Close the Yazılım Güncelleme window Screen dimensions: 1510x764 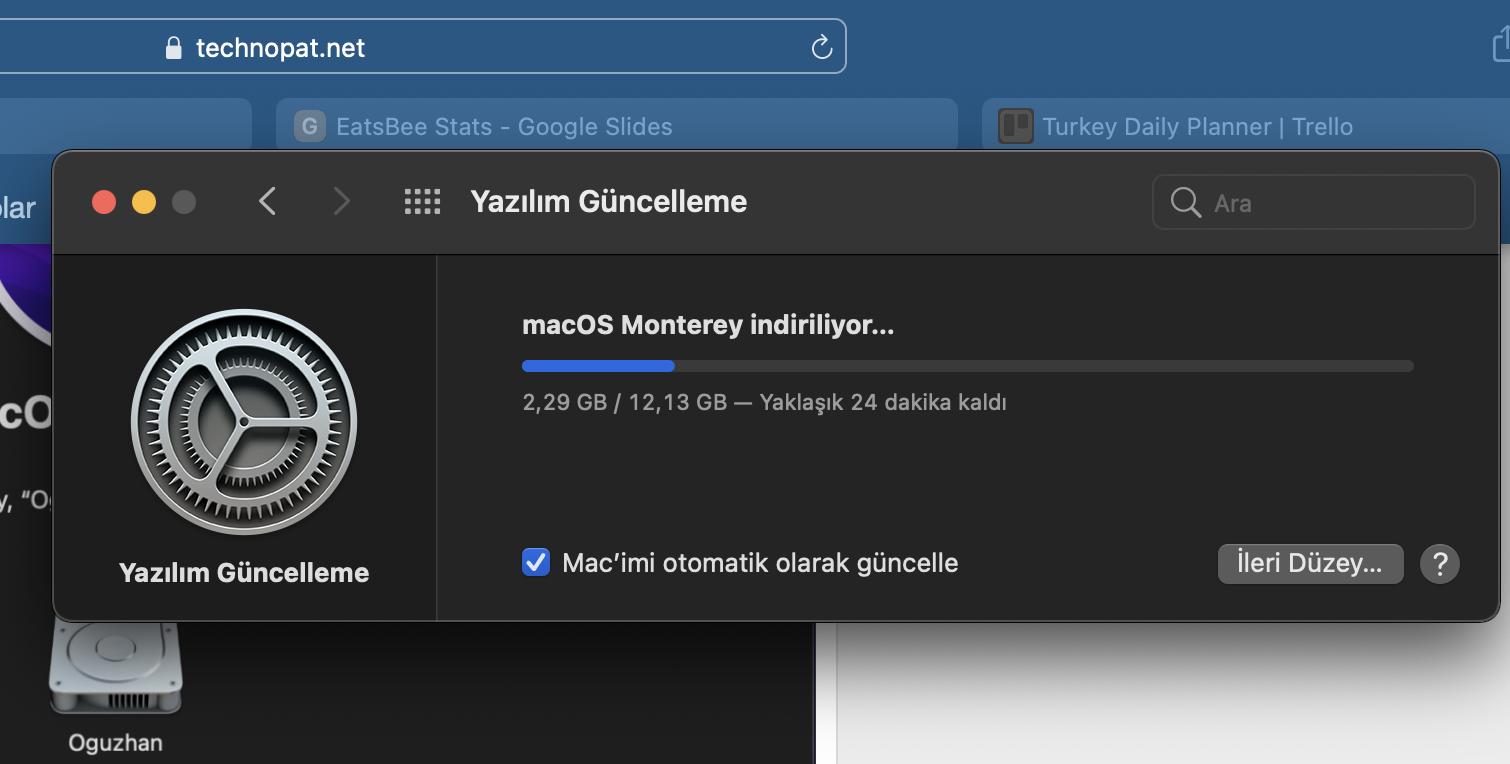pyautogui.click(x=104, y=203)
